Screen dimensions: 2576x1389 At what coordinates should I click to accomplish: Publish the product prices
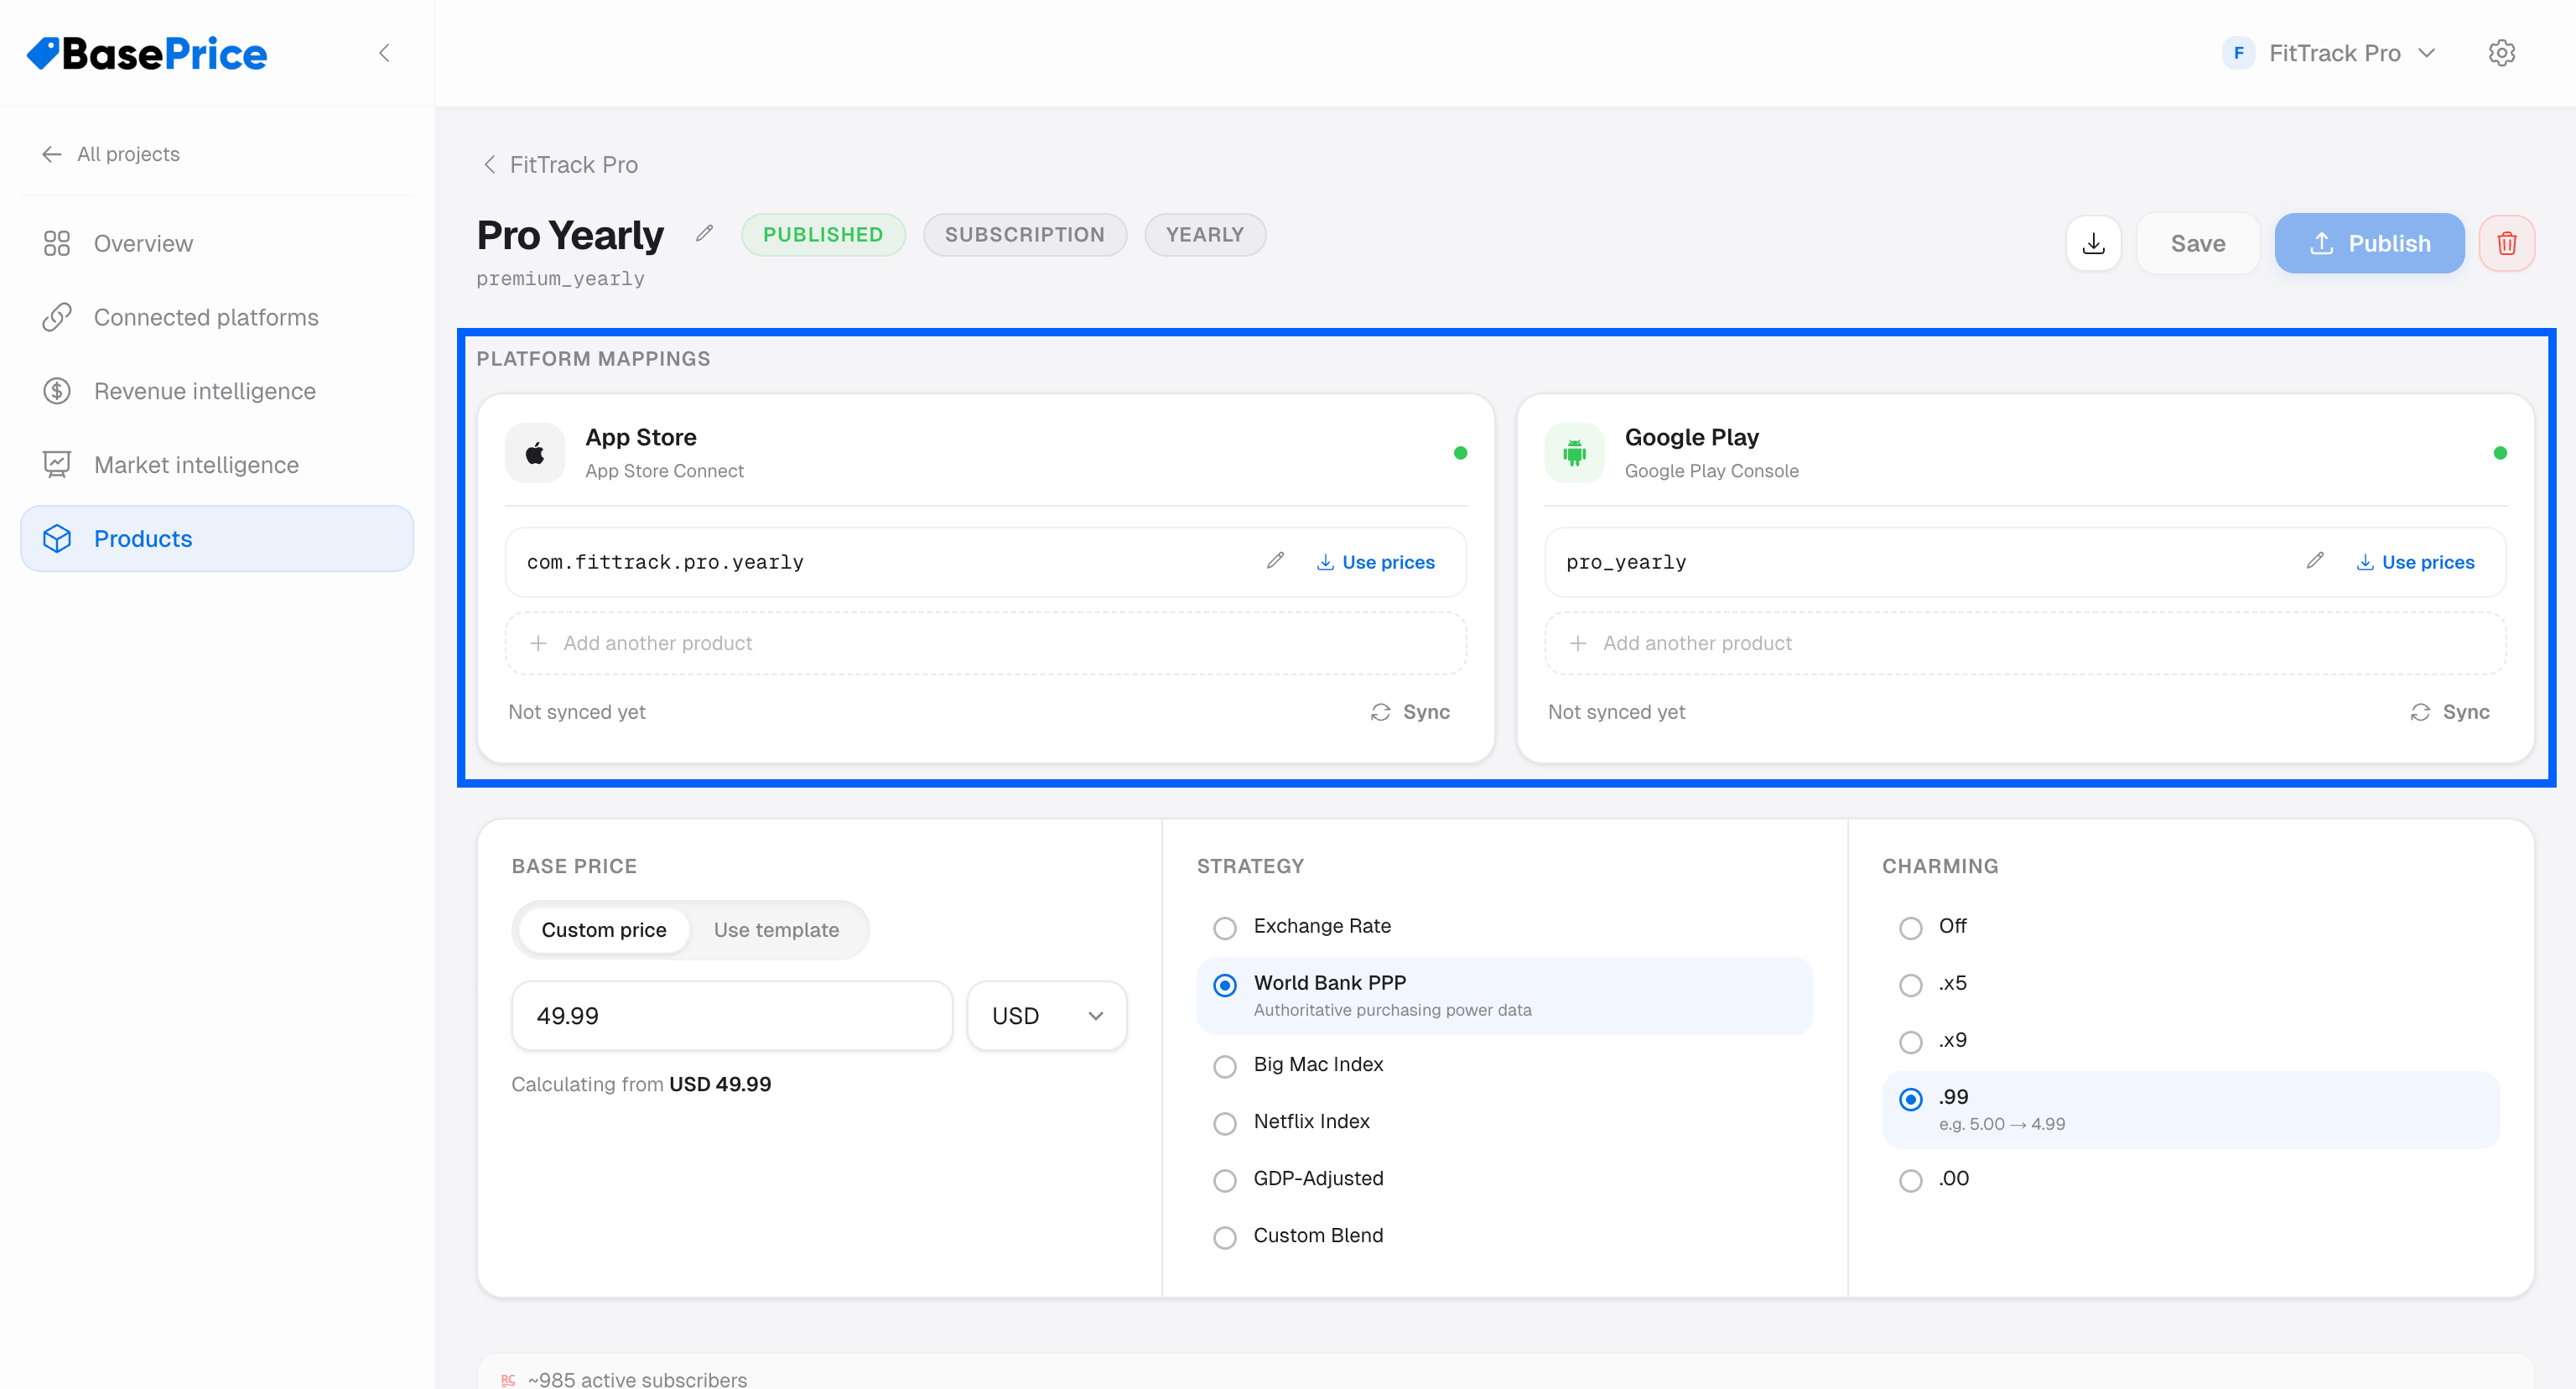point(2369,243)
